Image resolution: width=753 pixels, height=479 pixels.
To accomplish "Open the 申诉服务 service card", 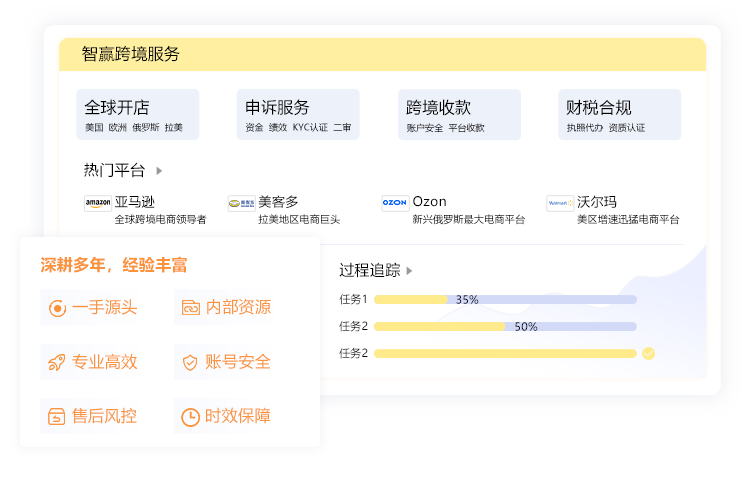I will pyautogui.click(x=298, y=115).
